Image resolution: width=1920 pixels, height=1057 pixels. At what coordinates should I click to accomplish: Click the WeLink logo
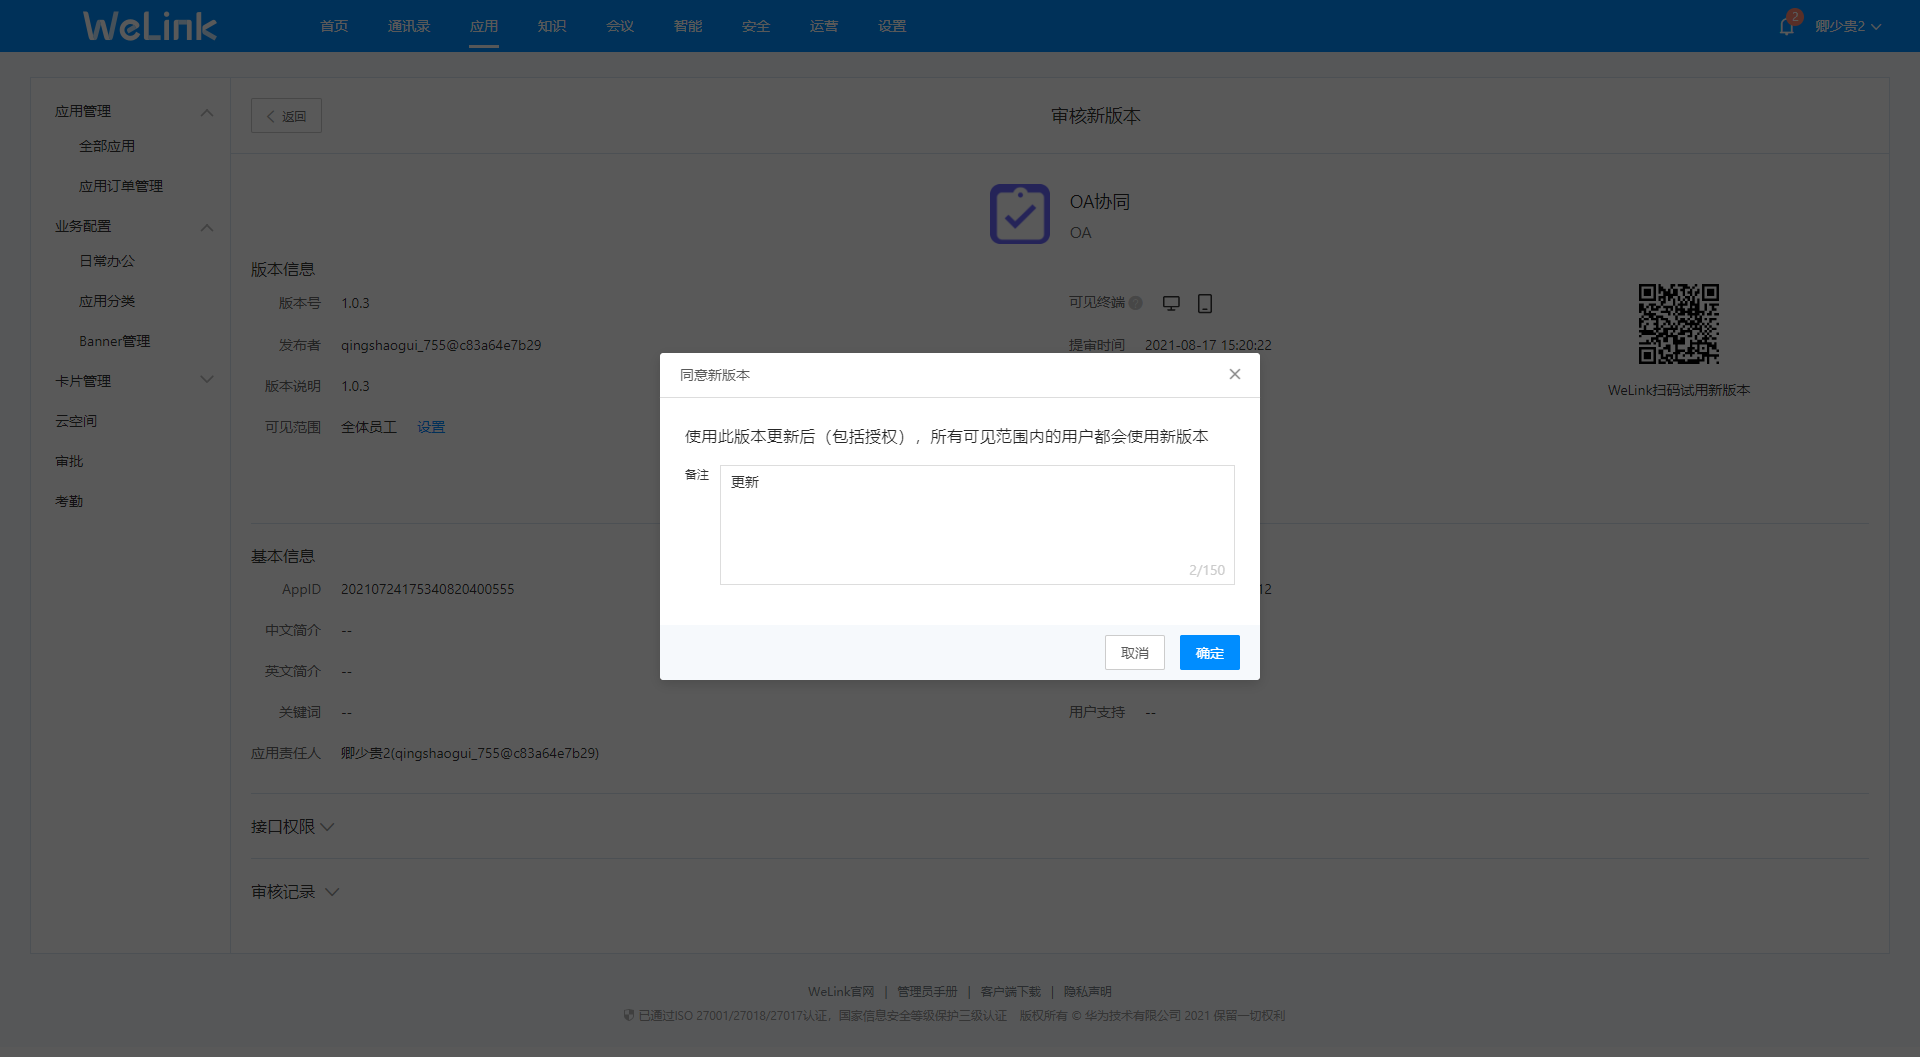(150, 26)
